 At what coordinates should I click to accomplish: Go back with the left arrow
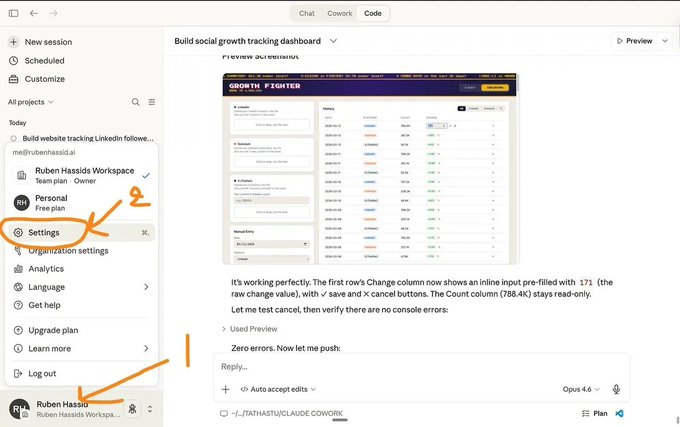point(34,13)
